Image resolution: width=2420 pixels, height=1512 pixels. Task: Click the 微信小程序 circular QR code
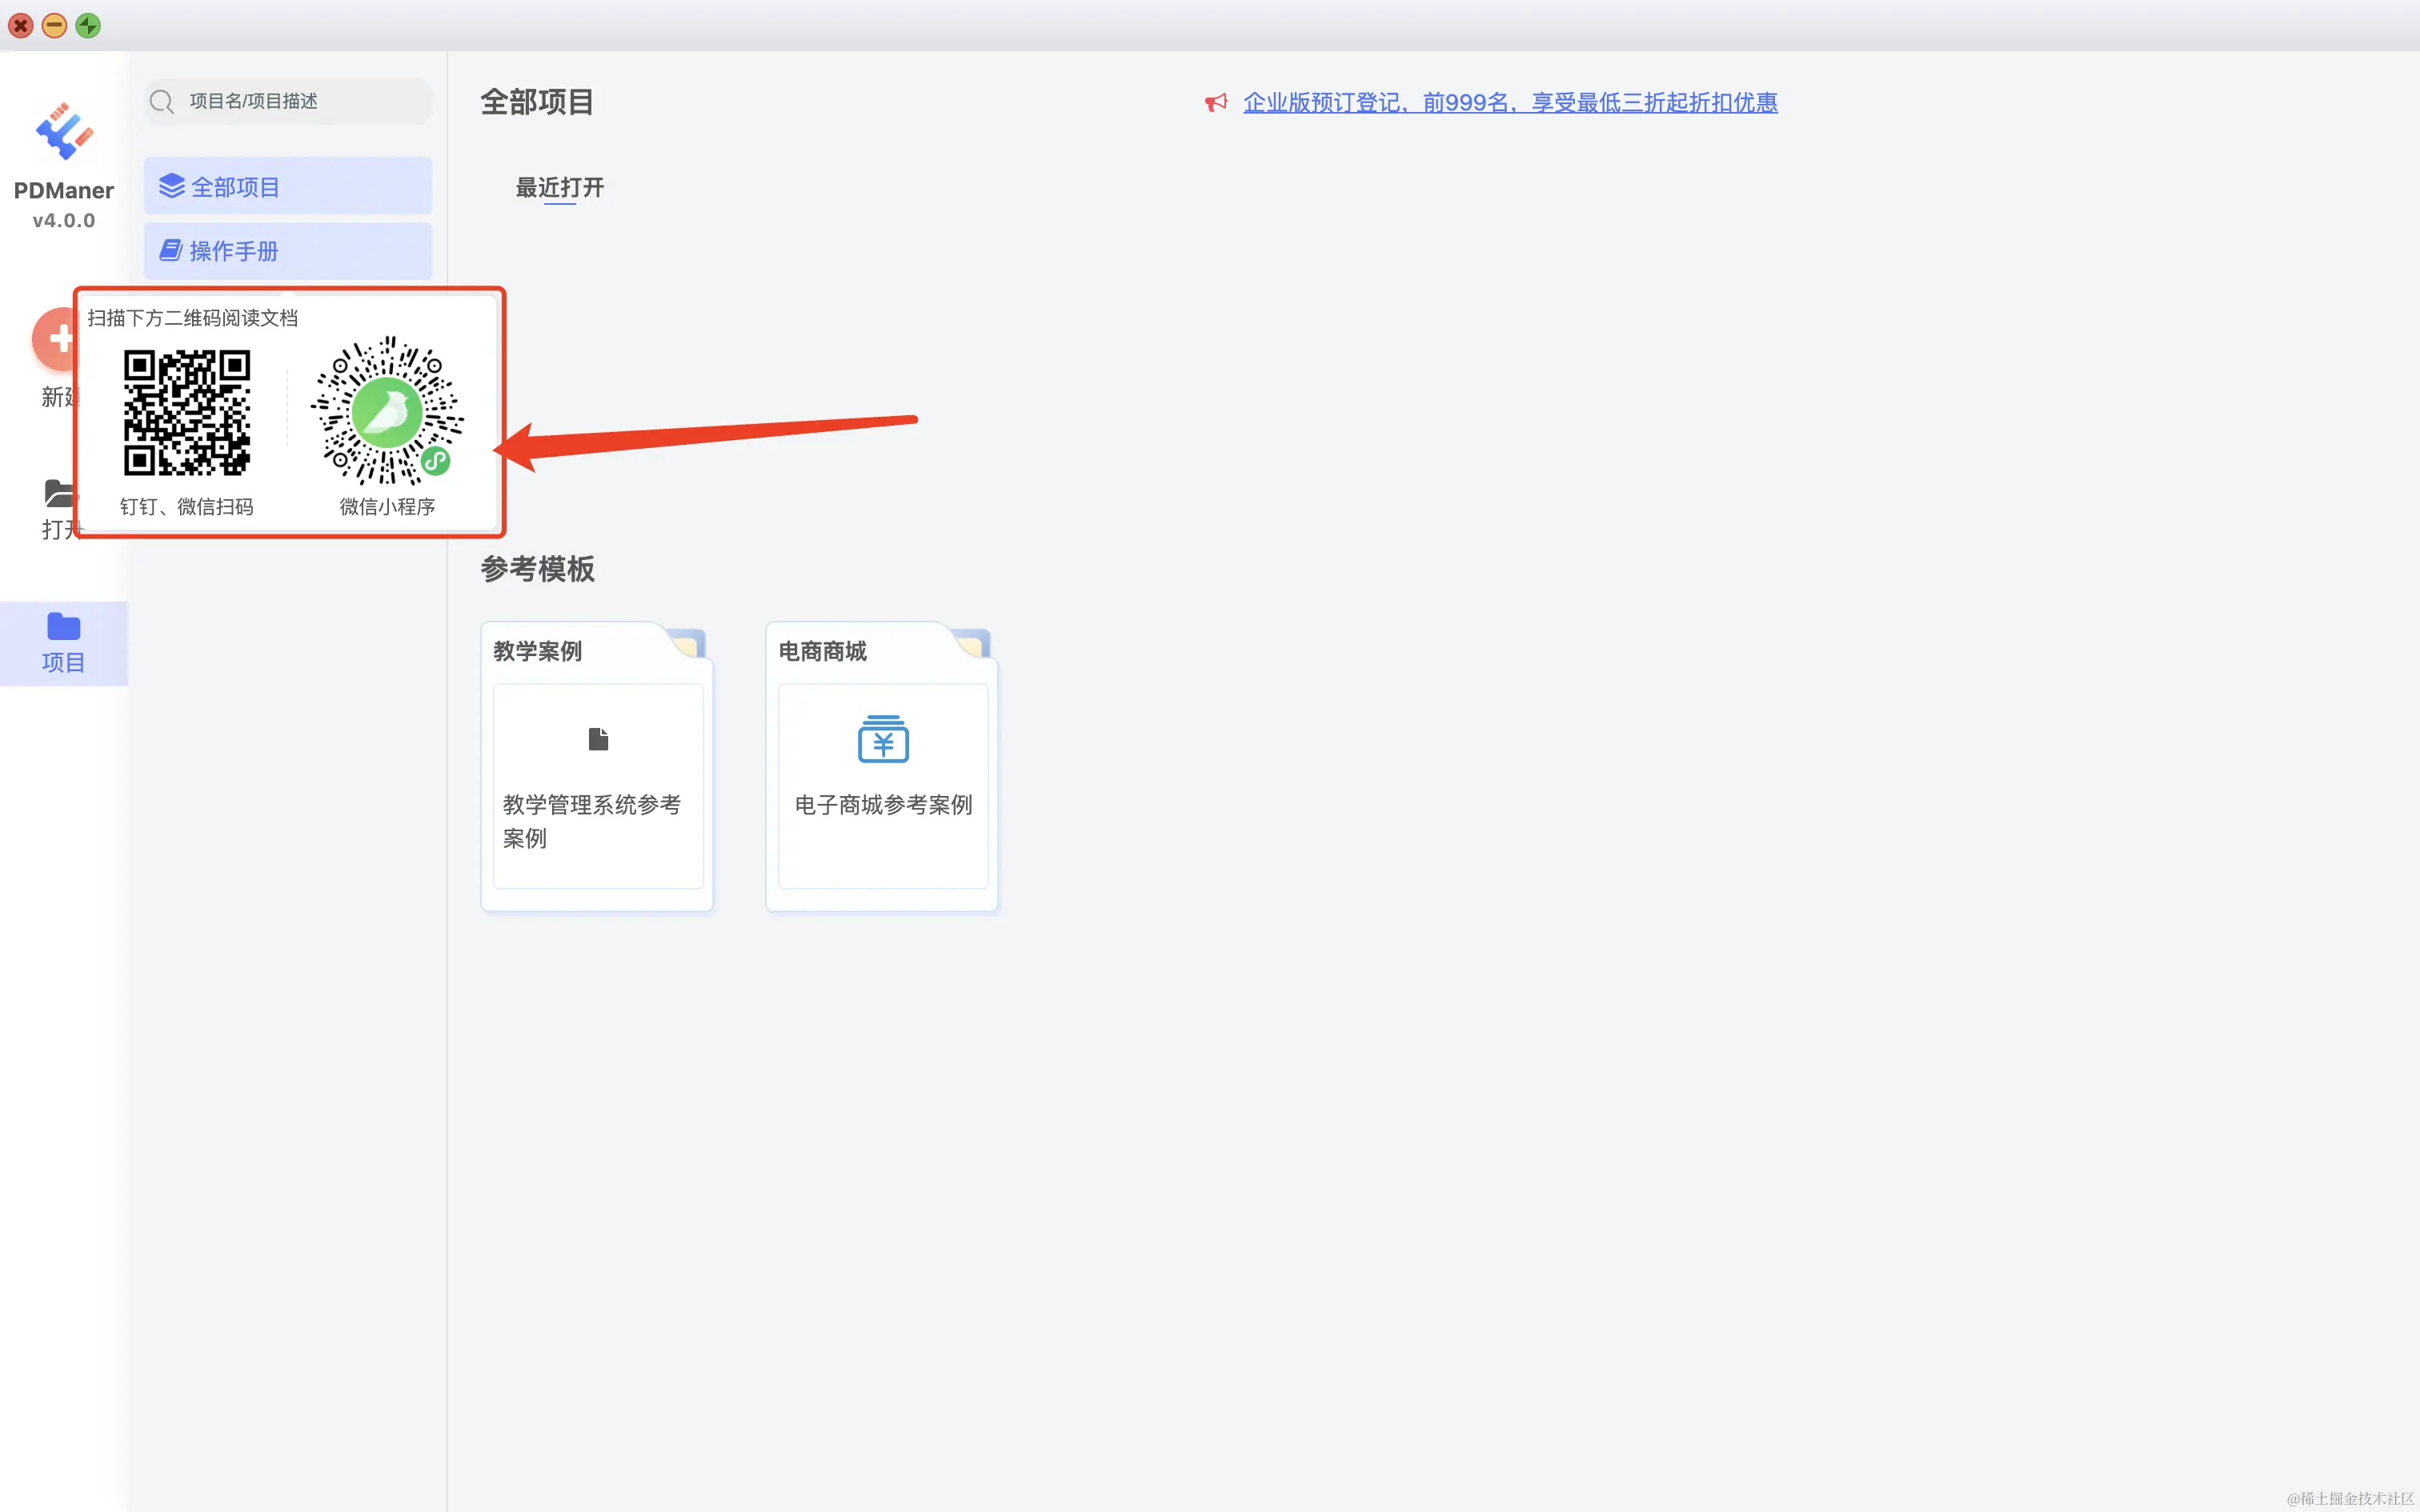pyautogui.click(x=387, y=411)
